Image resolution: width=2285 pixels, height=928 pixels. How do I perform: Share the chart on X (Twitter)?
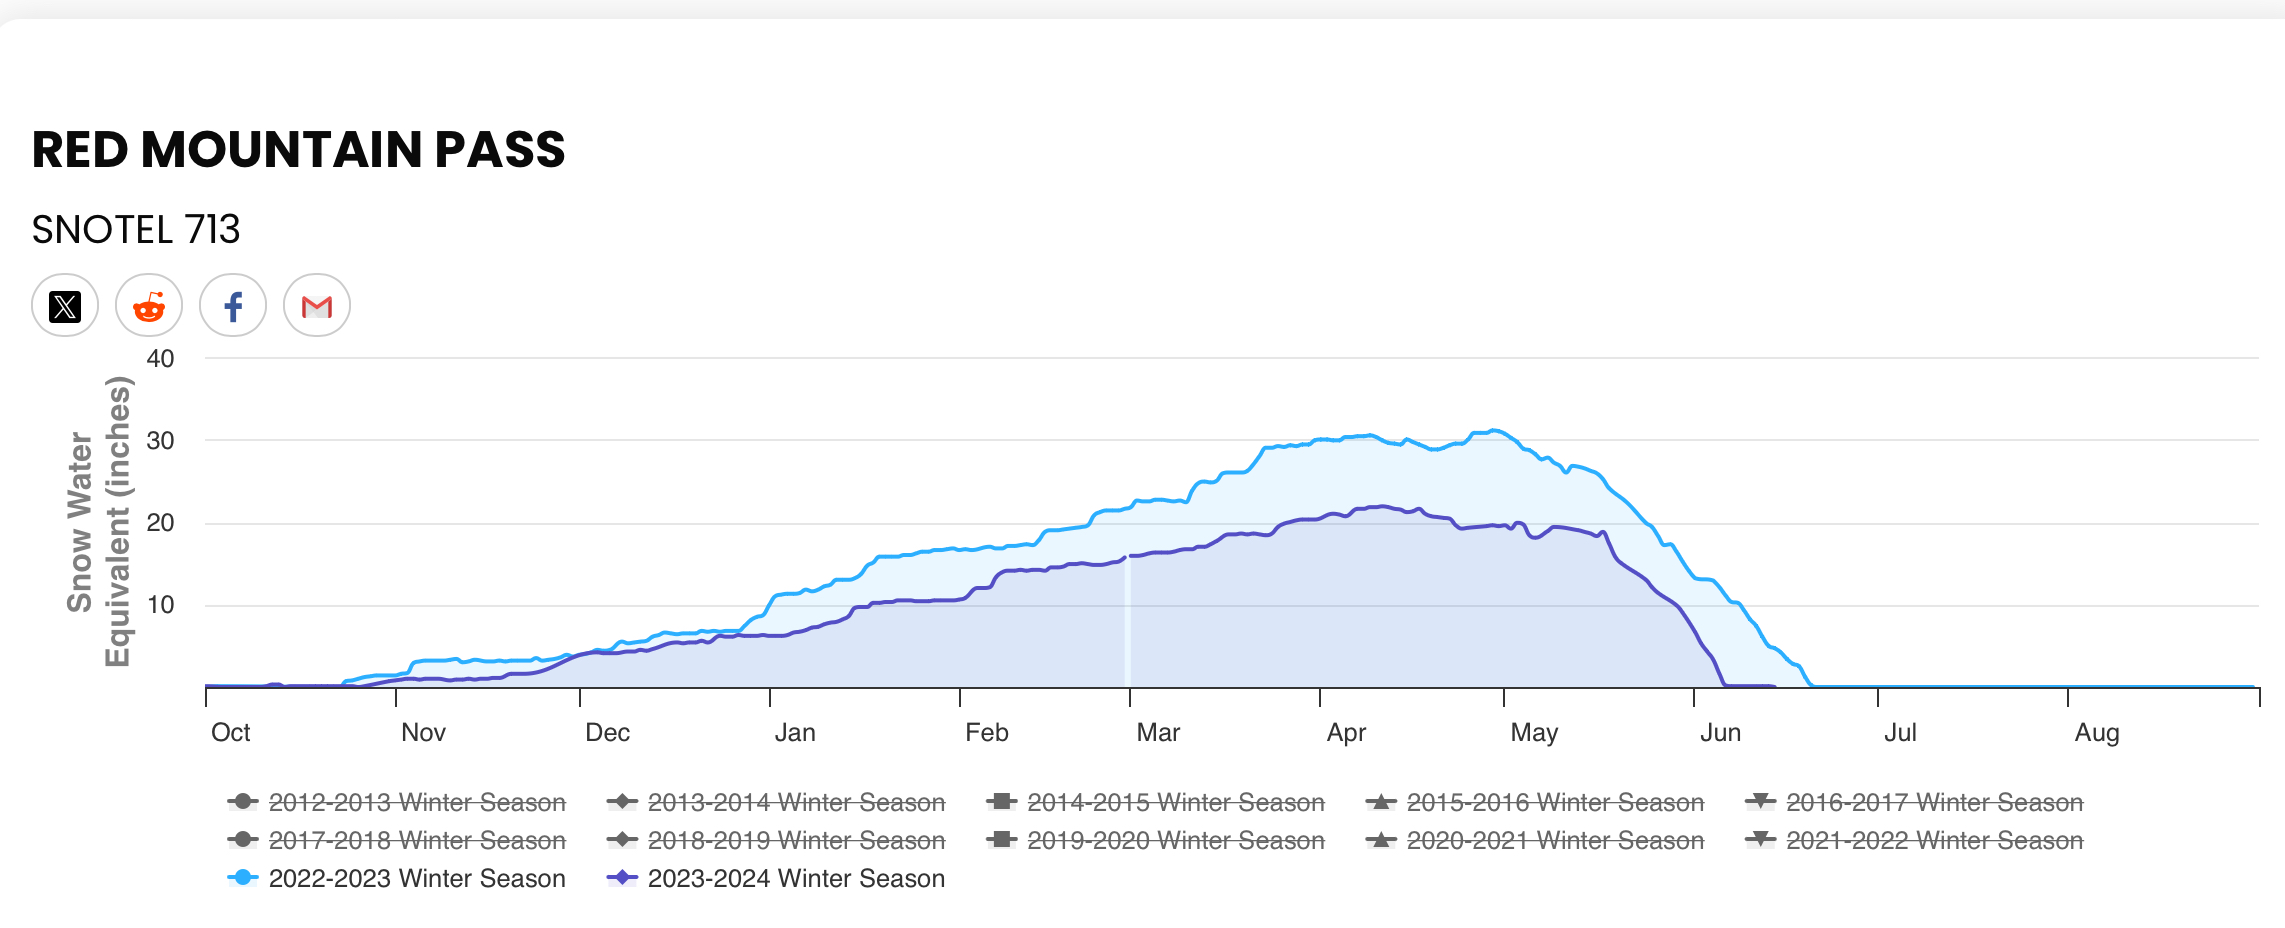tap(65, 306)
